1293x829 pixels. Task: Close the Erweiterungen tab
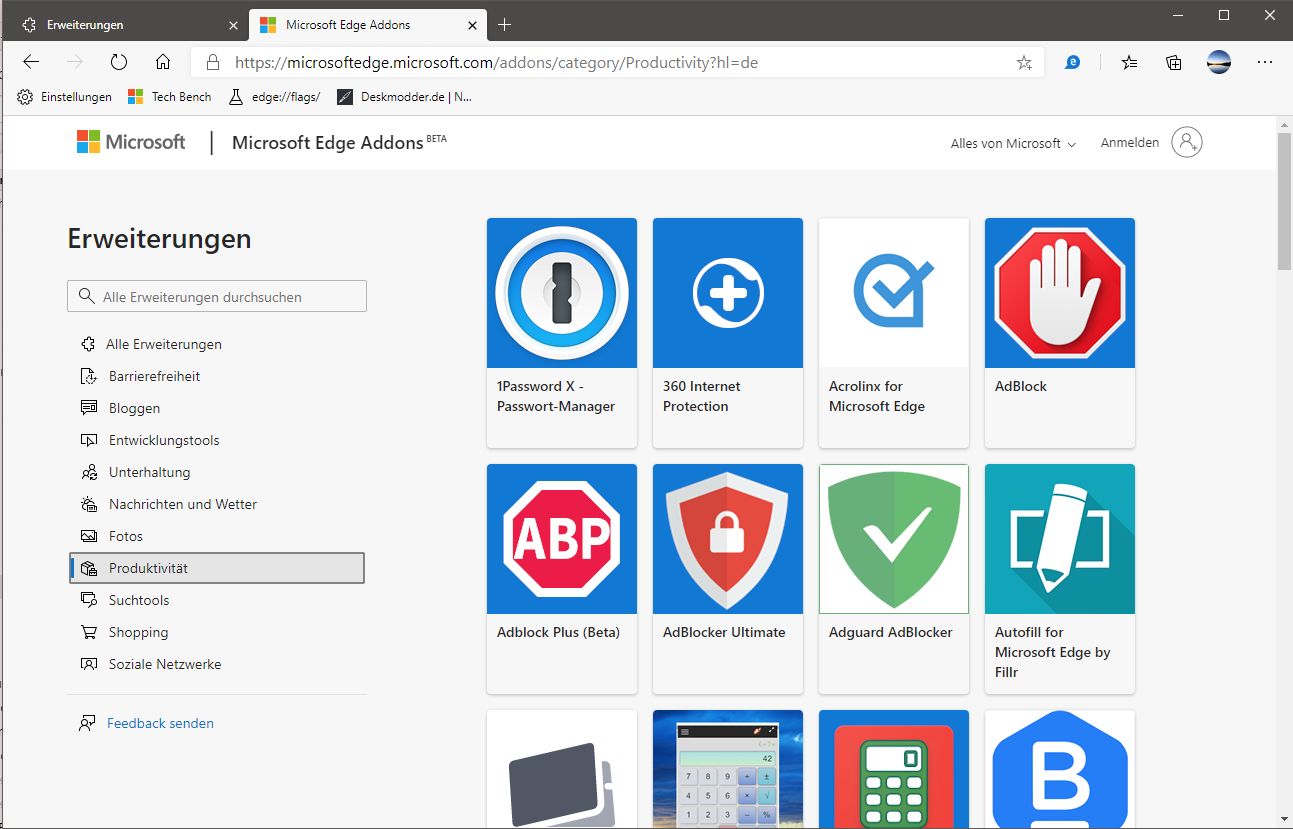coord(233,24)
